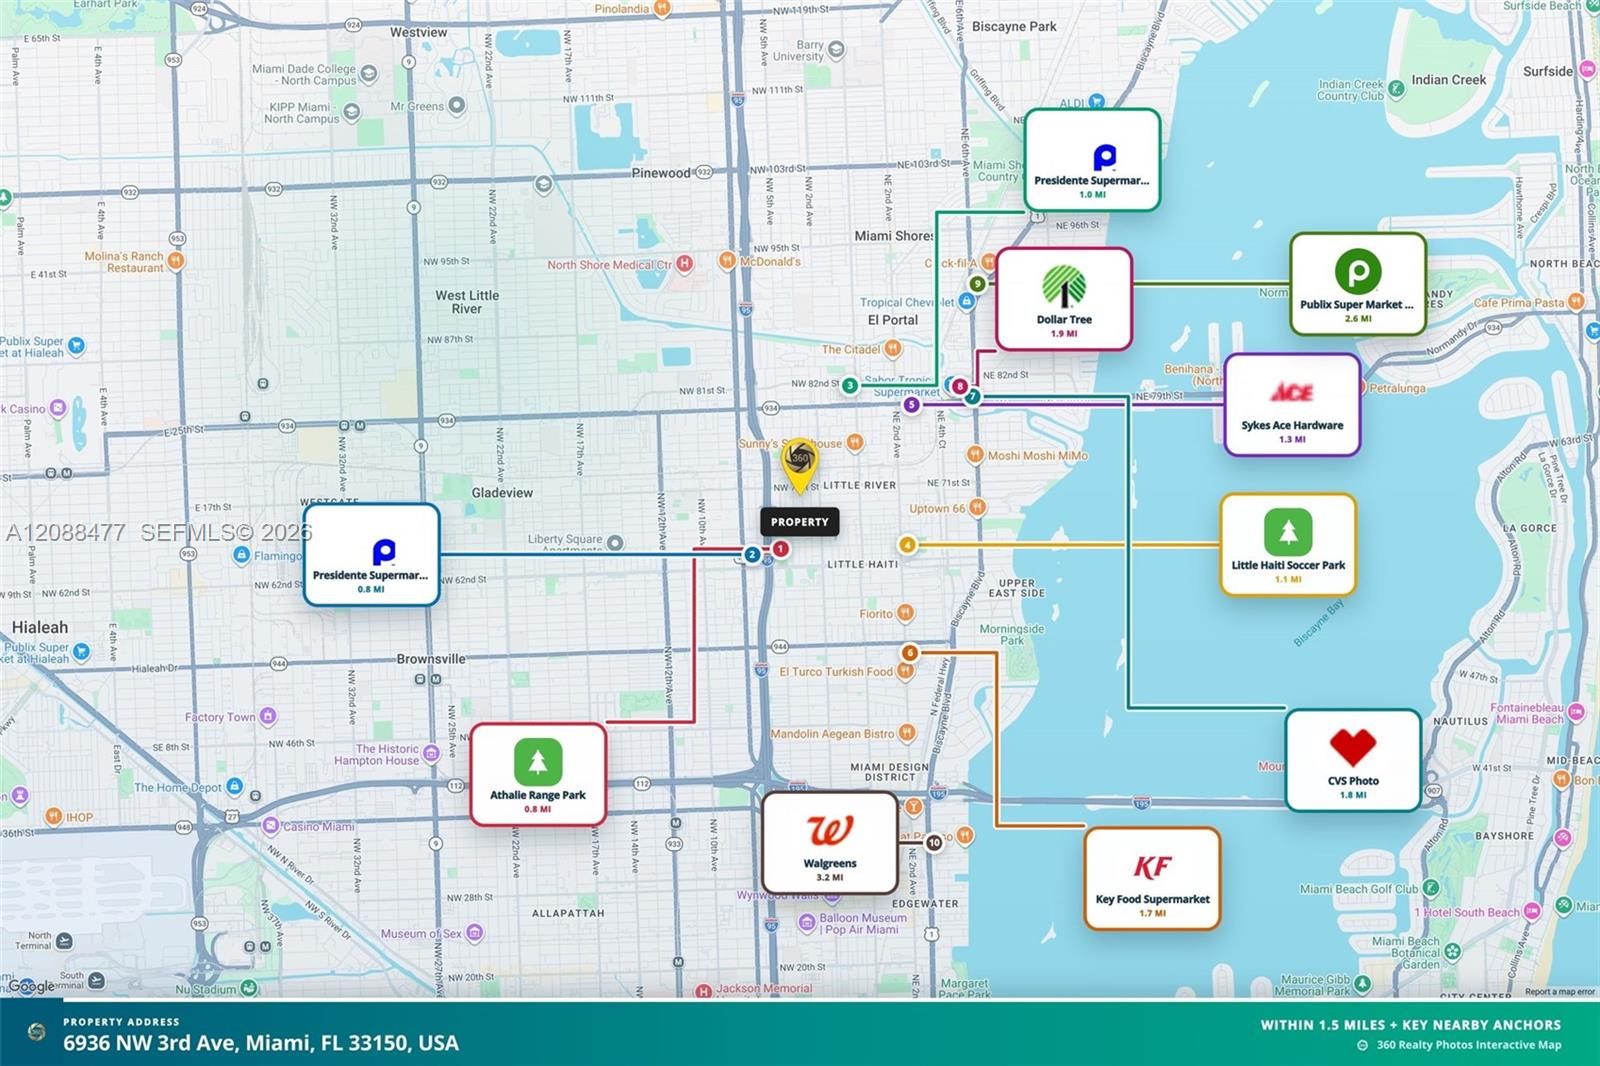Click the address '6936 NW 3rd Ave, Miami, FL 33150, USA'
Screen dimensions: 1600x1066
261,1043
